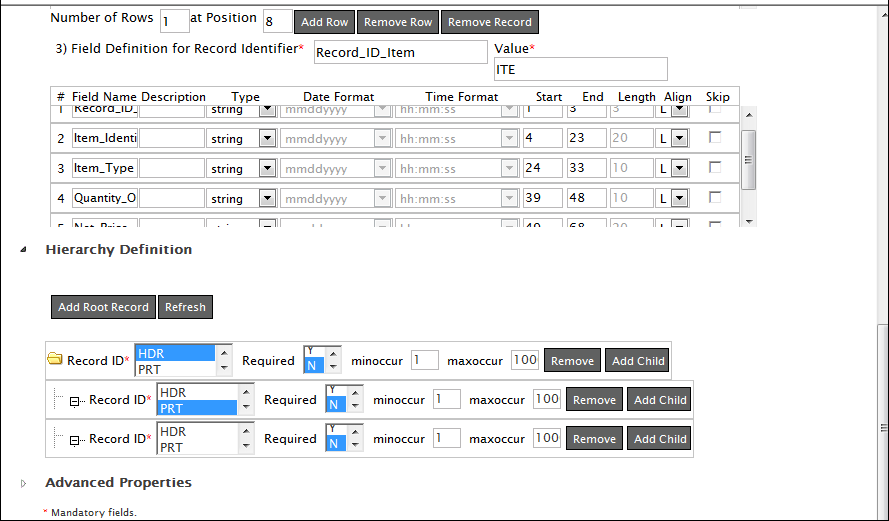
Task: Expand the Advanced Properties section
Action: coord(24,483)
